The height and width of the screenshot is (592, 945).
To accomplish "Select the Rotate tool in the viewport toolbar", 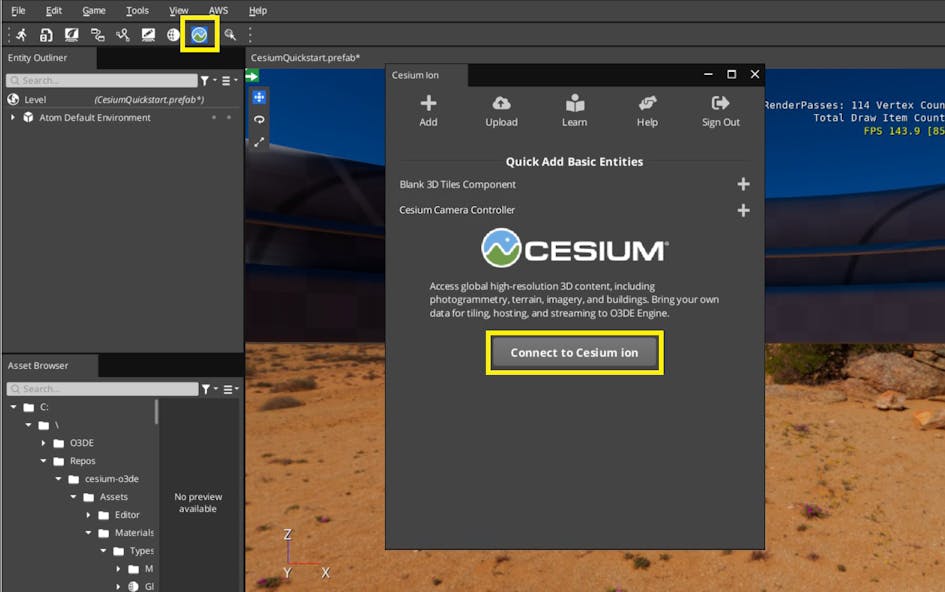I will tap(259, 119).
